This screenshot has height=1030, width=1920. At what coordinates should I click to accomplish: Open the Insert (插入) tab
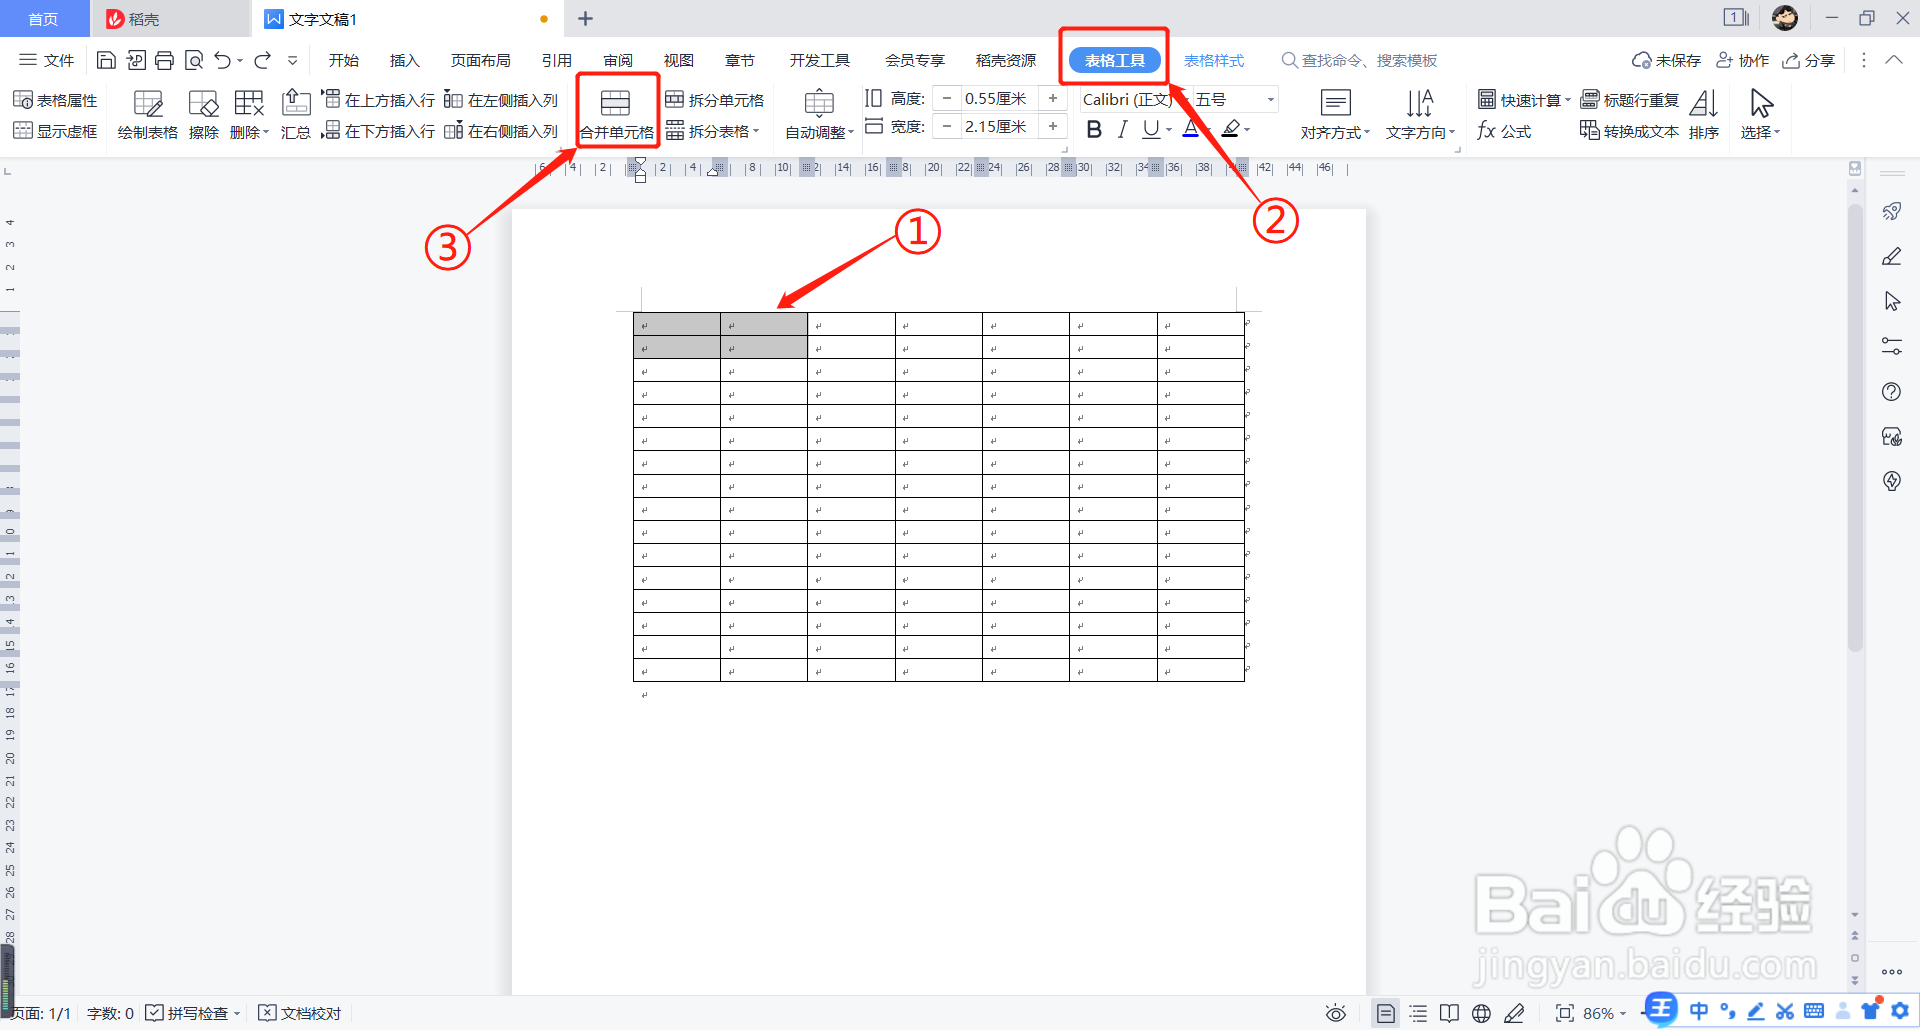[x=404, y=60]
